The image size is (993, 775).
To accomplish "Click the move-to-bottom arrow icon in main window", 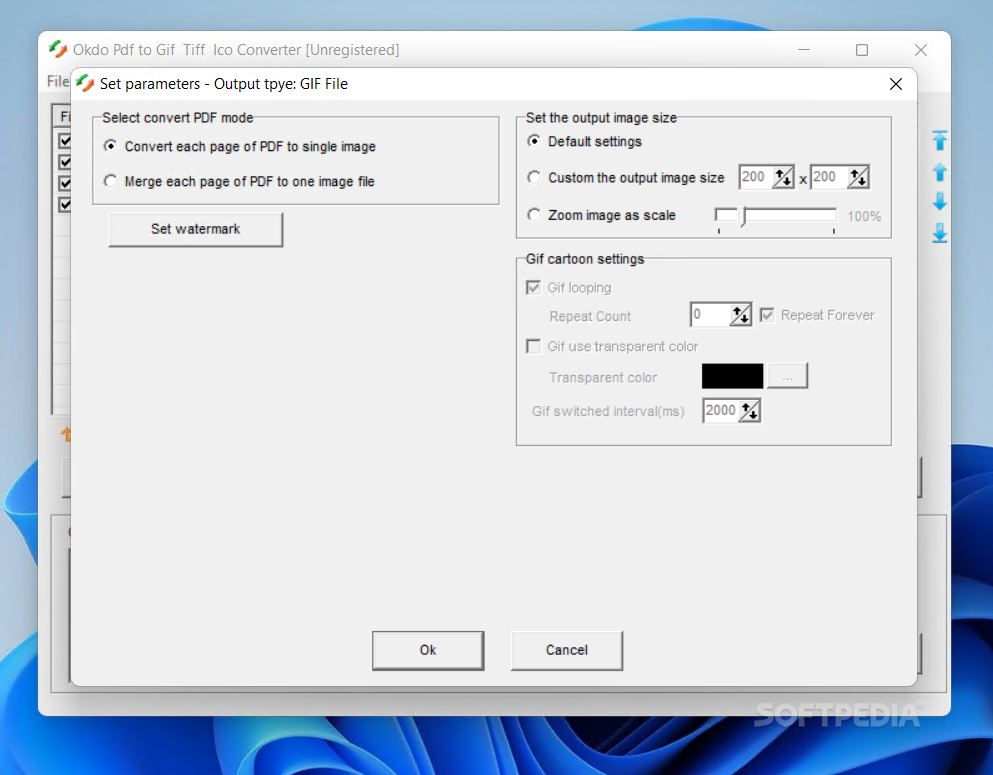I will point(940,233).
